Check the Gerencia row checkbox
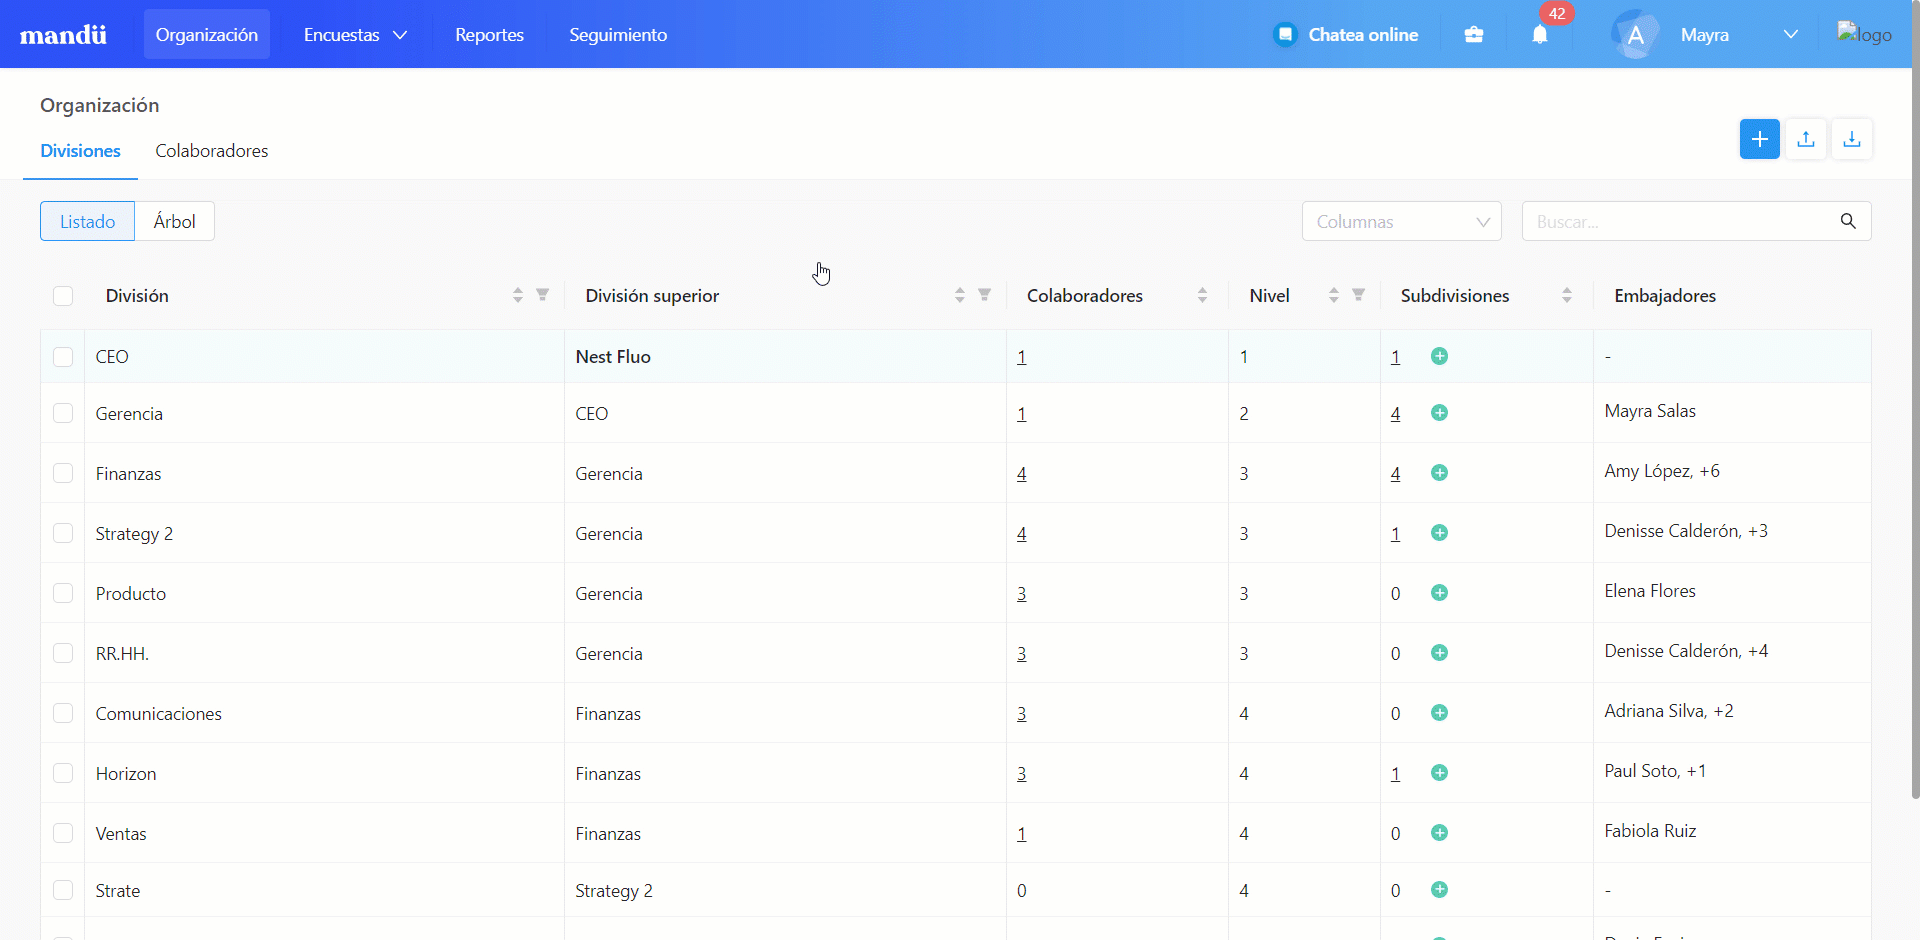The width and height of the screenshot is (1920, 940). tap(63, 413)
